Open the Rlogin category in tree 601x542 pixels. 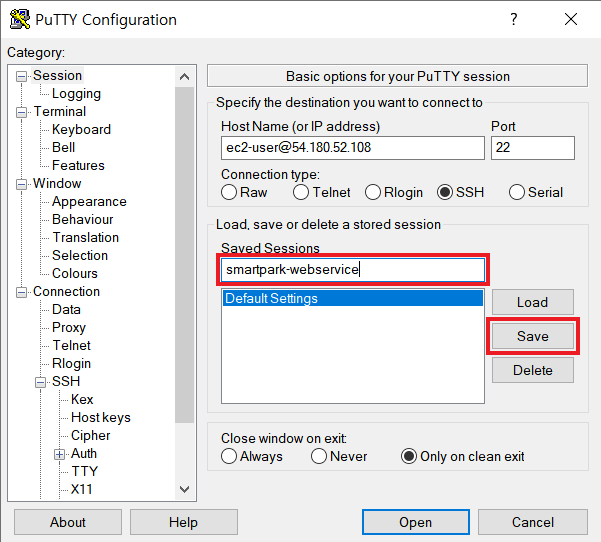[x=72, y=364]
